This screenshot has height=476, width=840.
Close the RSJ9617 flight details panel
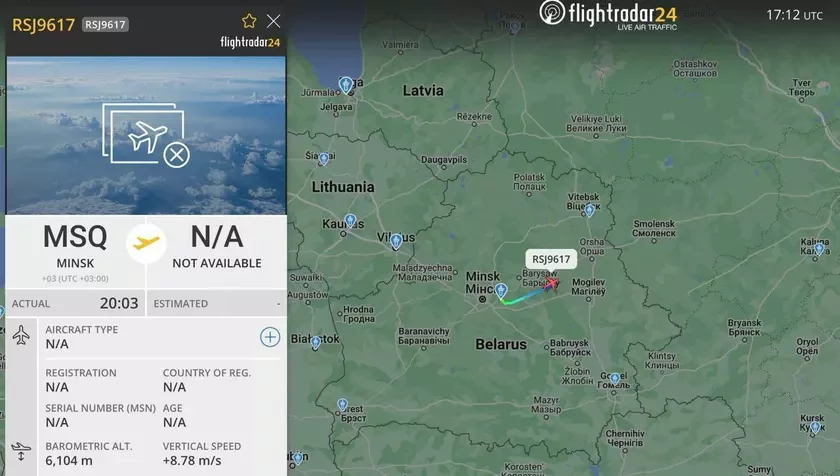click(274, 21)
